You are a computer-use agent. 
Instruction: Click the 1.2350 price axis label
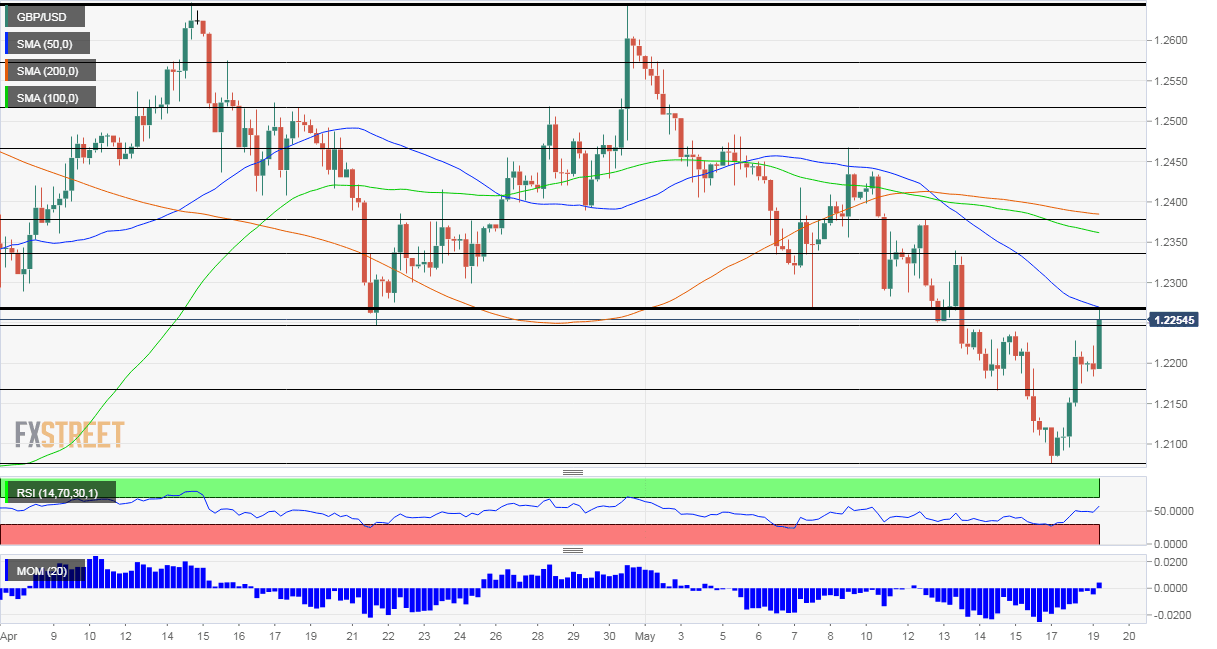click(1170, 243)
